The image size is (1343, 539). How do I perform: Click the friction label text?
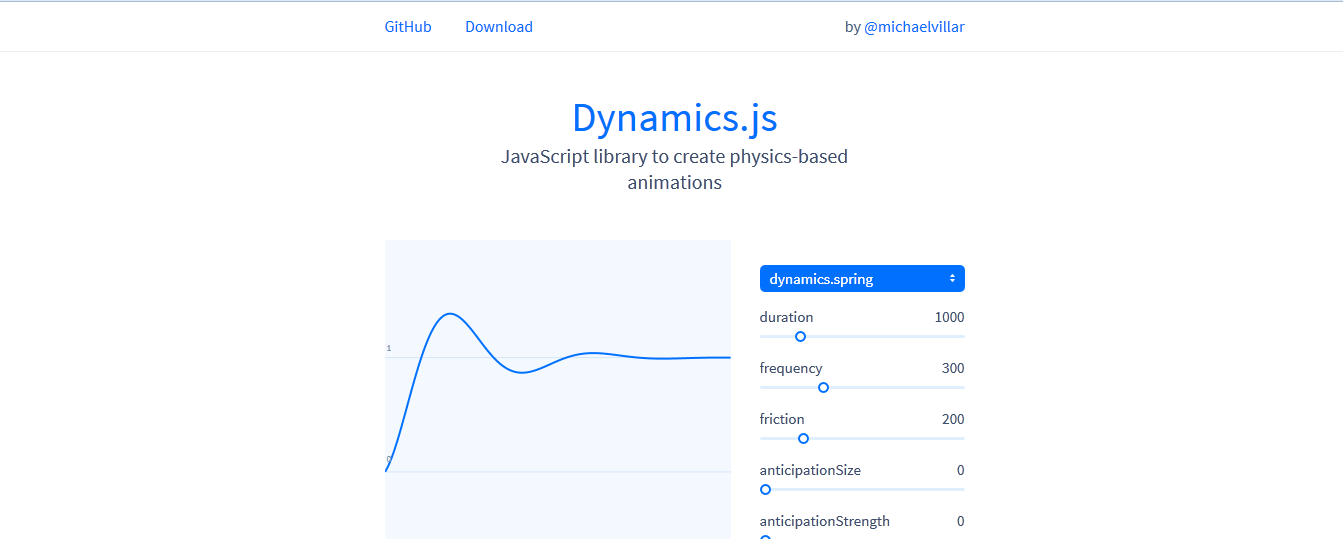(x=782, y=419)
